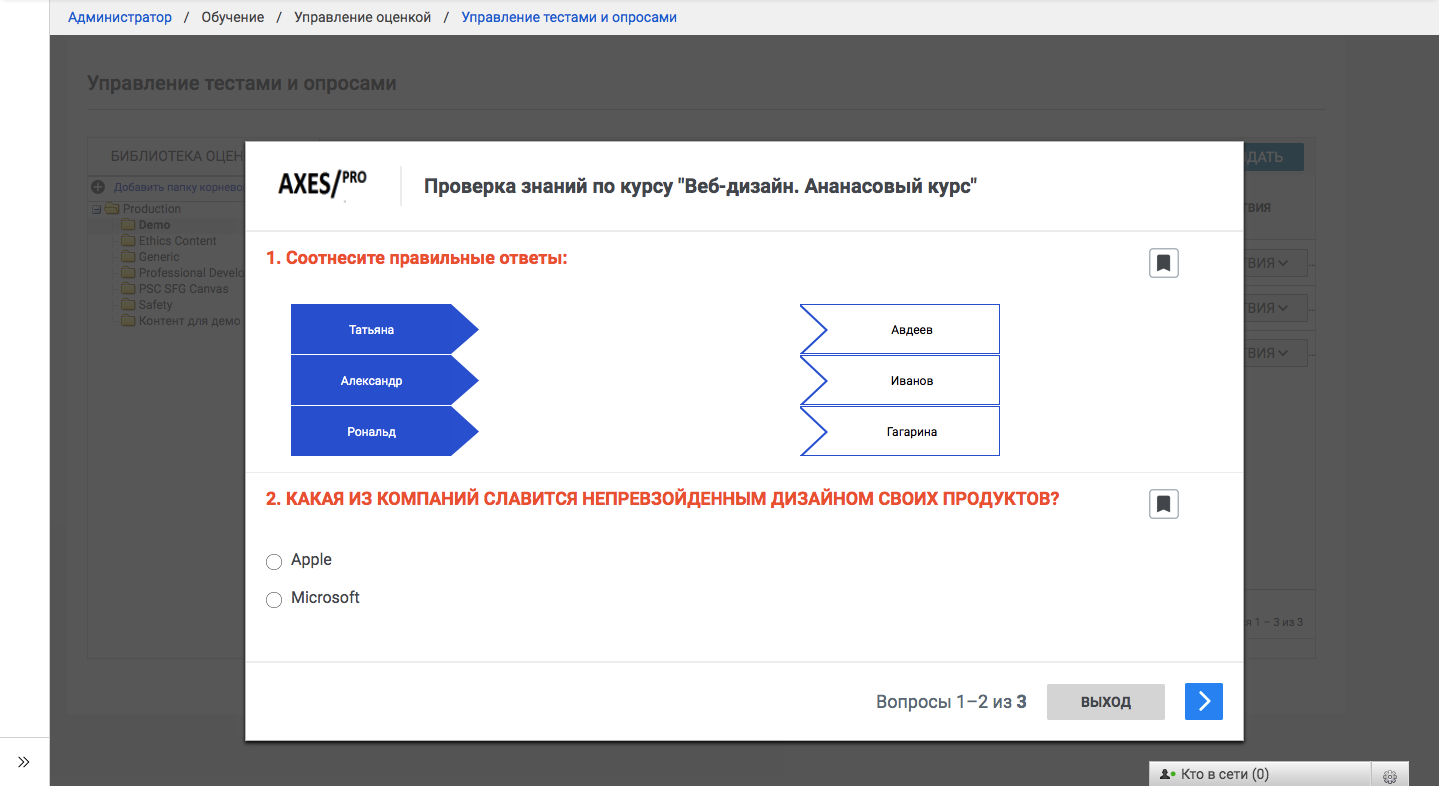
Task: Collapse the Production tree node
Action: 96,210
